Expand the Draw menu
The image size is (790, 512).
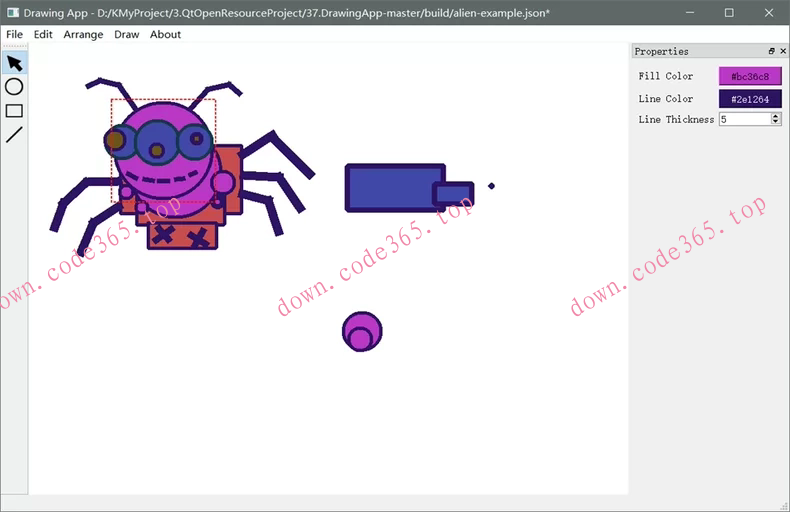point(127,34)
